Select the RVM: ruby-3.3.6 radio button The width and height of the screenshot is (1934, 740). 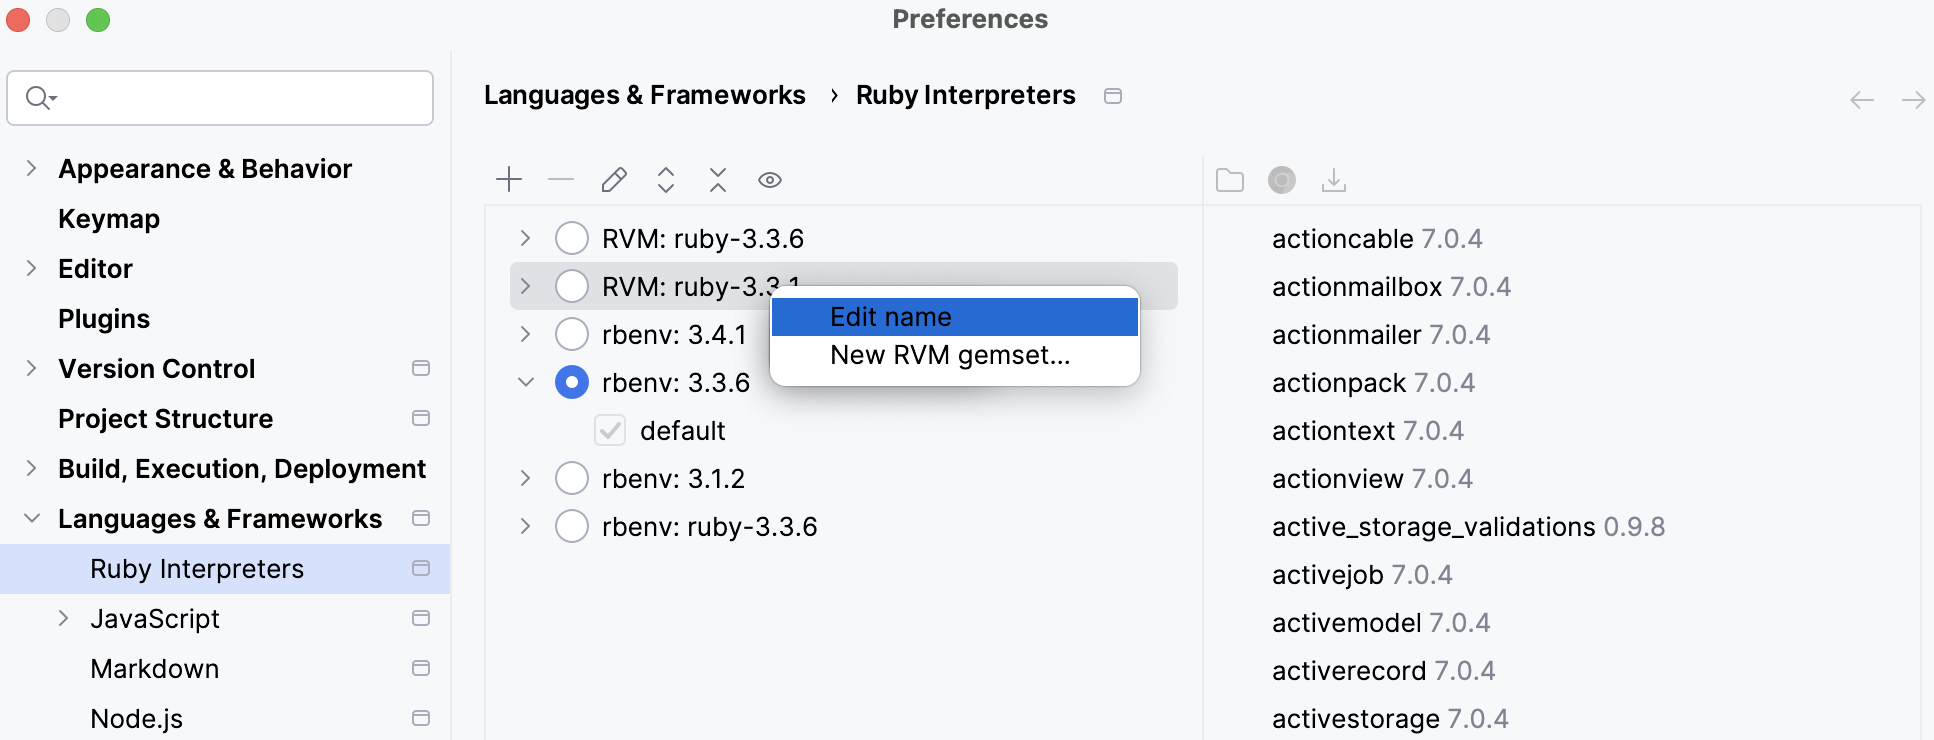click(x=572, y=239)
